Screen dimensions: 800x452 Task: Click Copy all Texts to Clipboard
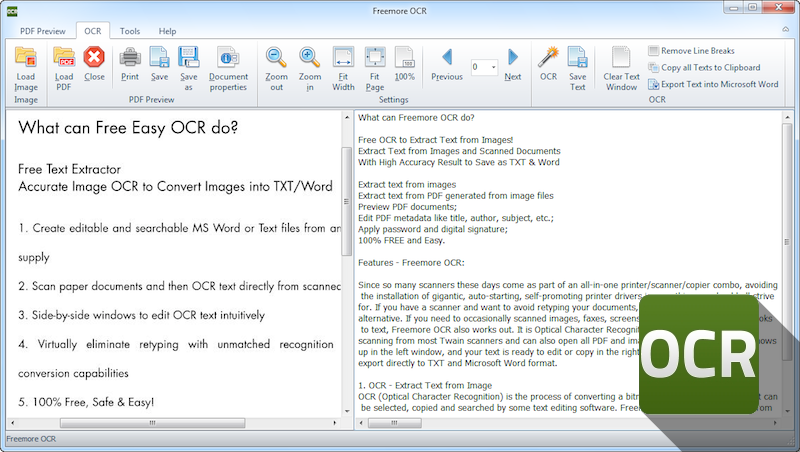pos(704,67)
